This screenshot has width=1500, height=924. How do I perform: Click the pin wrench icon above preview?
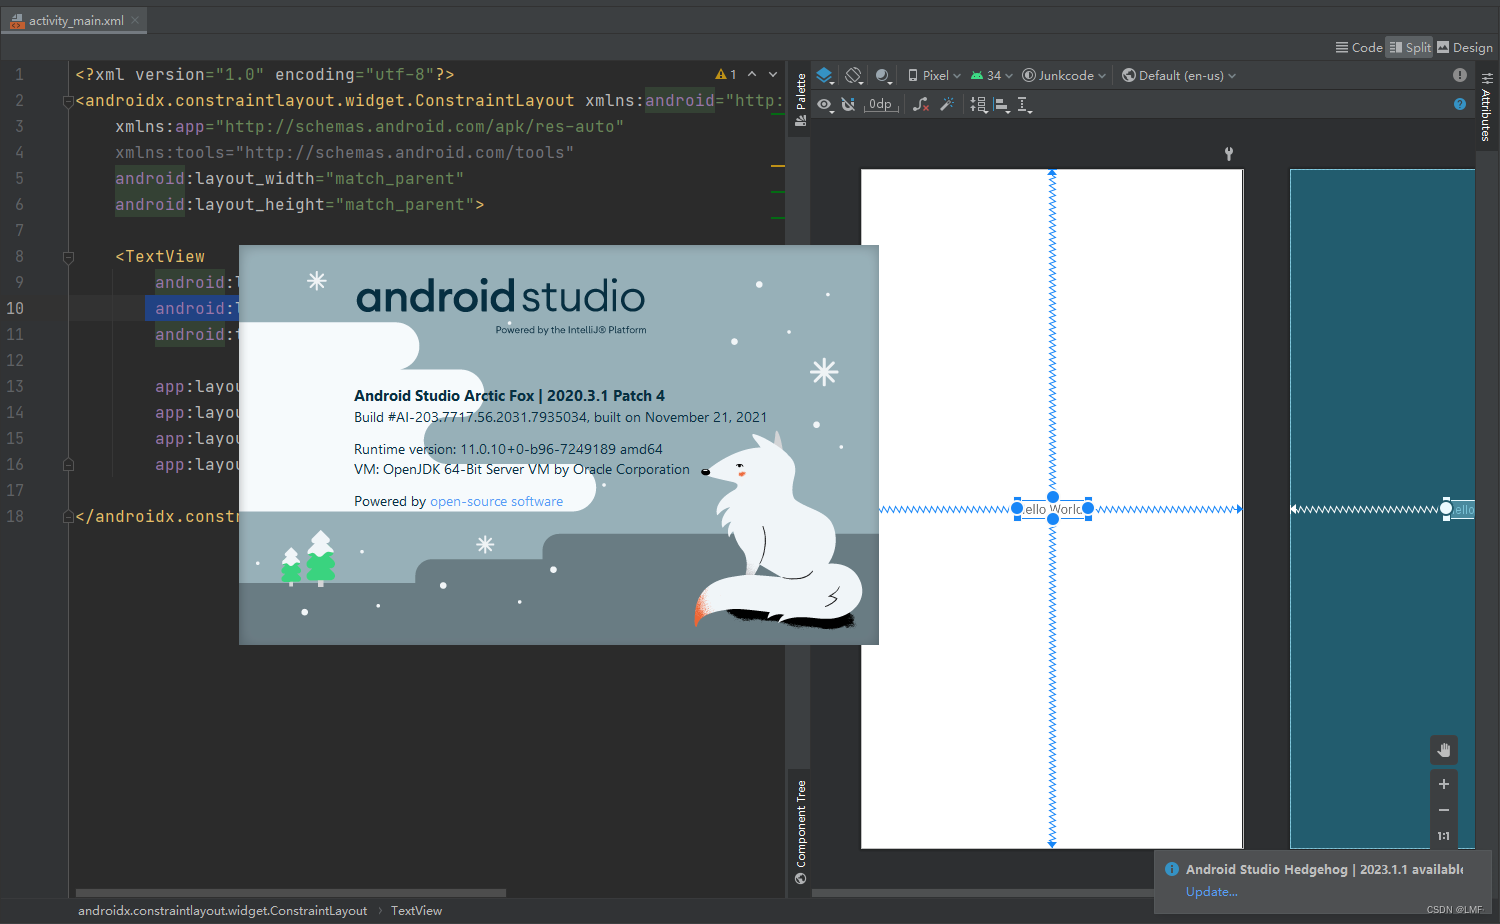(1229, 153)
